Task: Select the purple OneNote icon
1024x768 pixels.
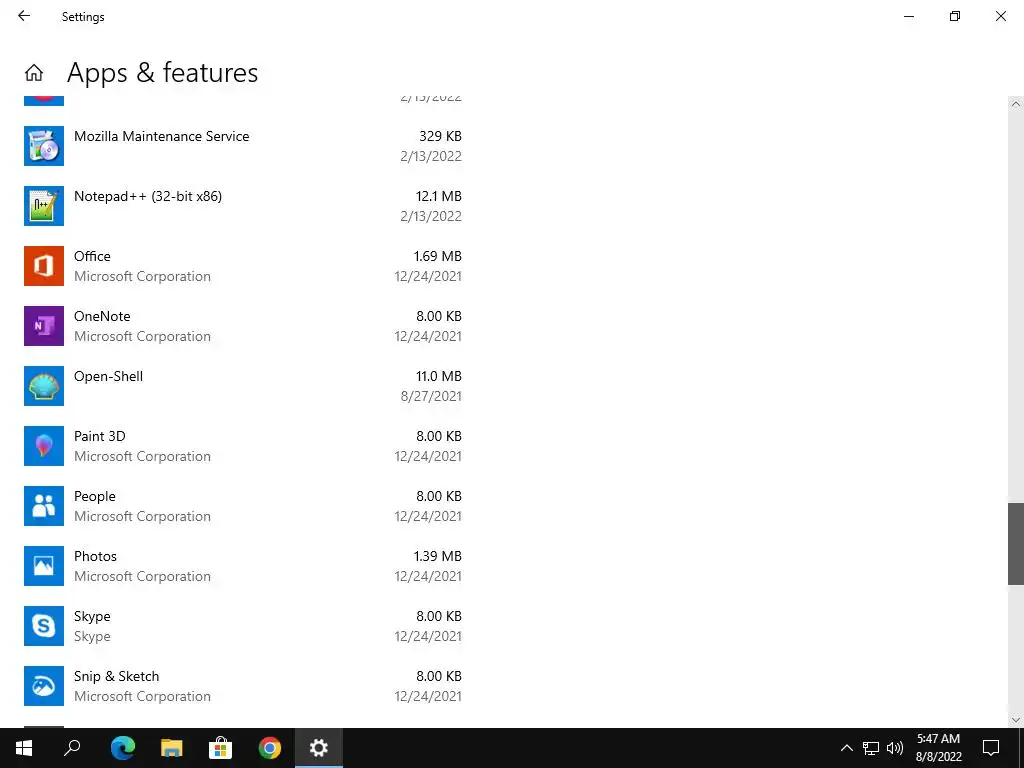Action: tap(44, 326)
